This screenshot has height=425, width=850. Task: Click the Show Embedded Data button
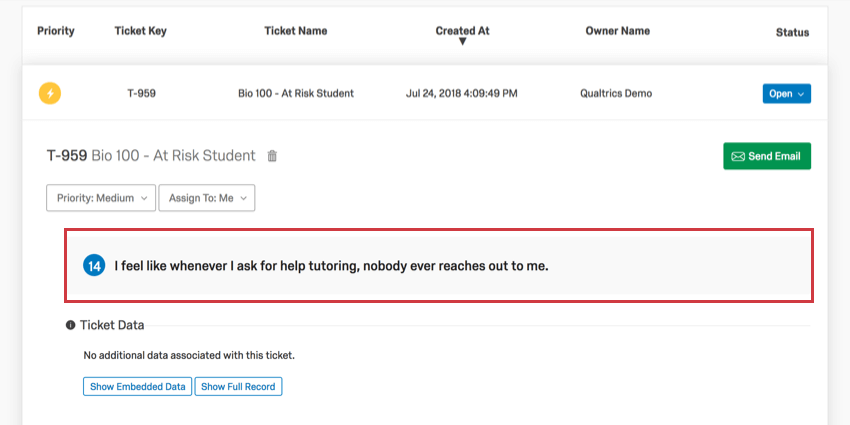(x=138, y=387)
